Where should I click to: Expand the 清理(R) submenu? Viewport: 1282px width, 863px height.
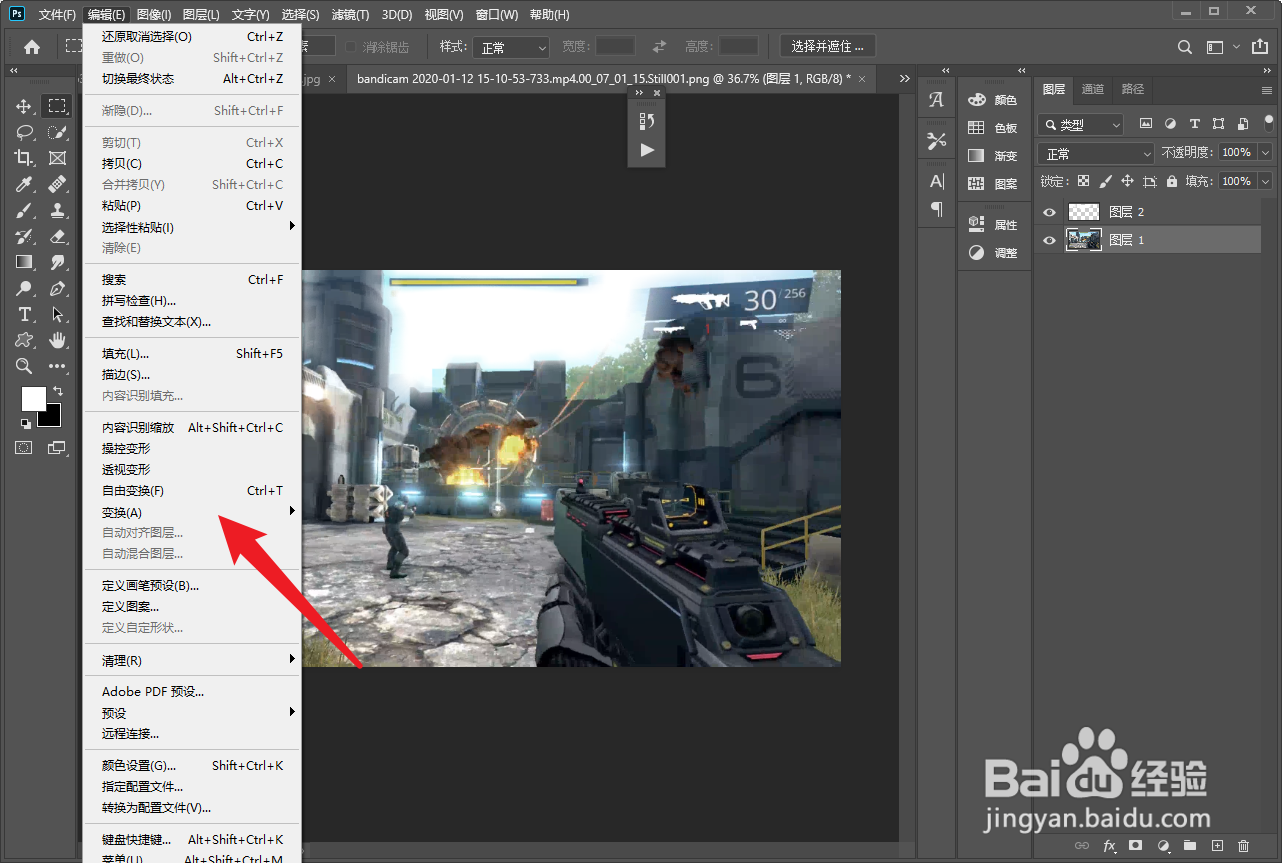(x=192, y=660)
